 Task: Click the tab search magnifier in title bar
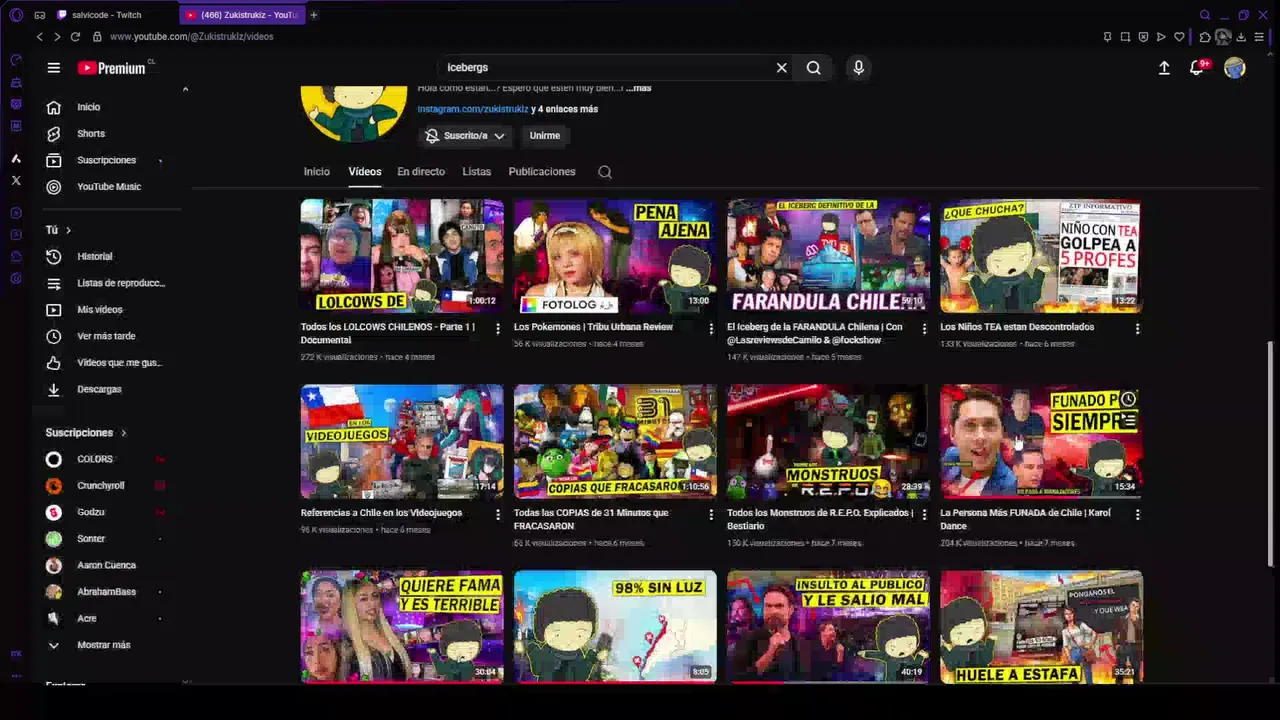pos(1205,15)
